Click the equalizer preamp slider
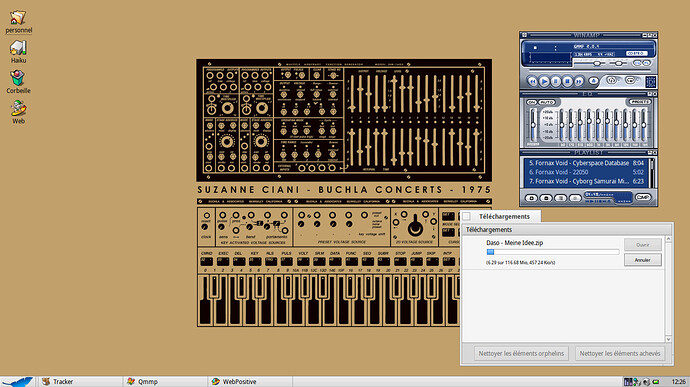690x387 pixels. (533, 125)
